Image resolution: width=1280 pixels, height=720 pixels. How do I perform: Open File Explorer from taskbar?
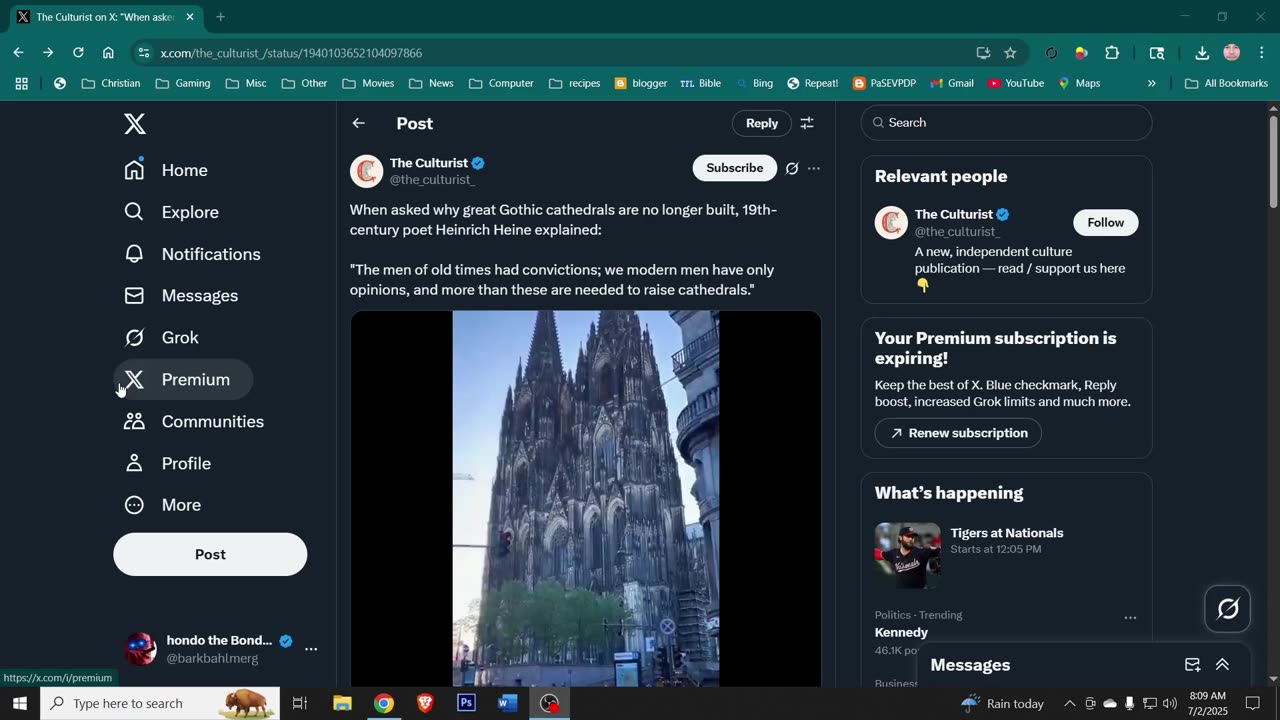pos(342,703)
